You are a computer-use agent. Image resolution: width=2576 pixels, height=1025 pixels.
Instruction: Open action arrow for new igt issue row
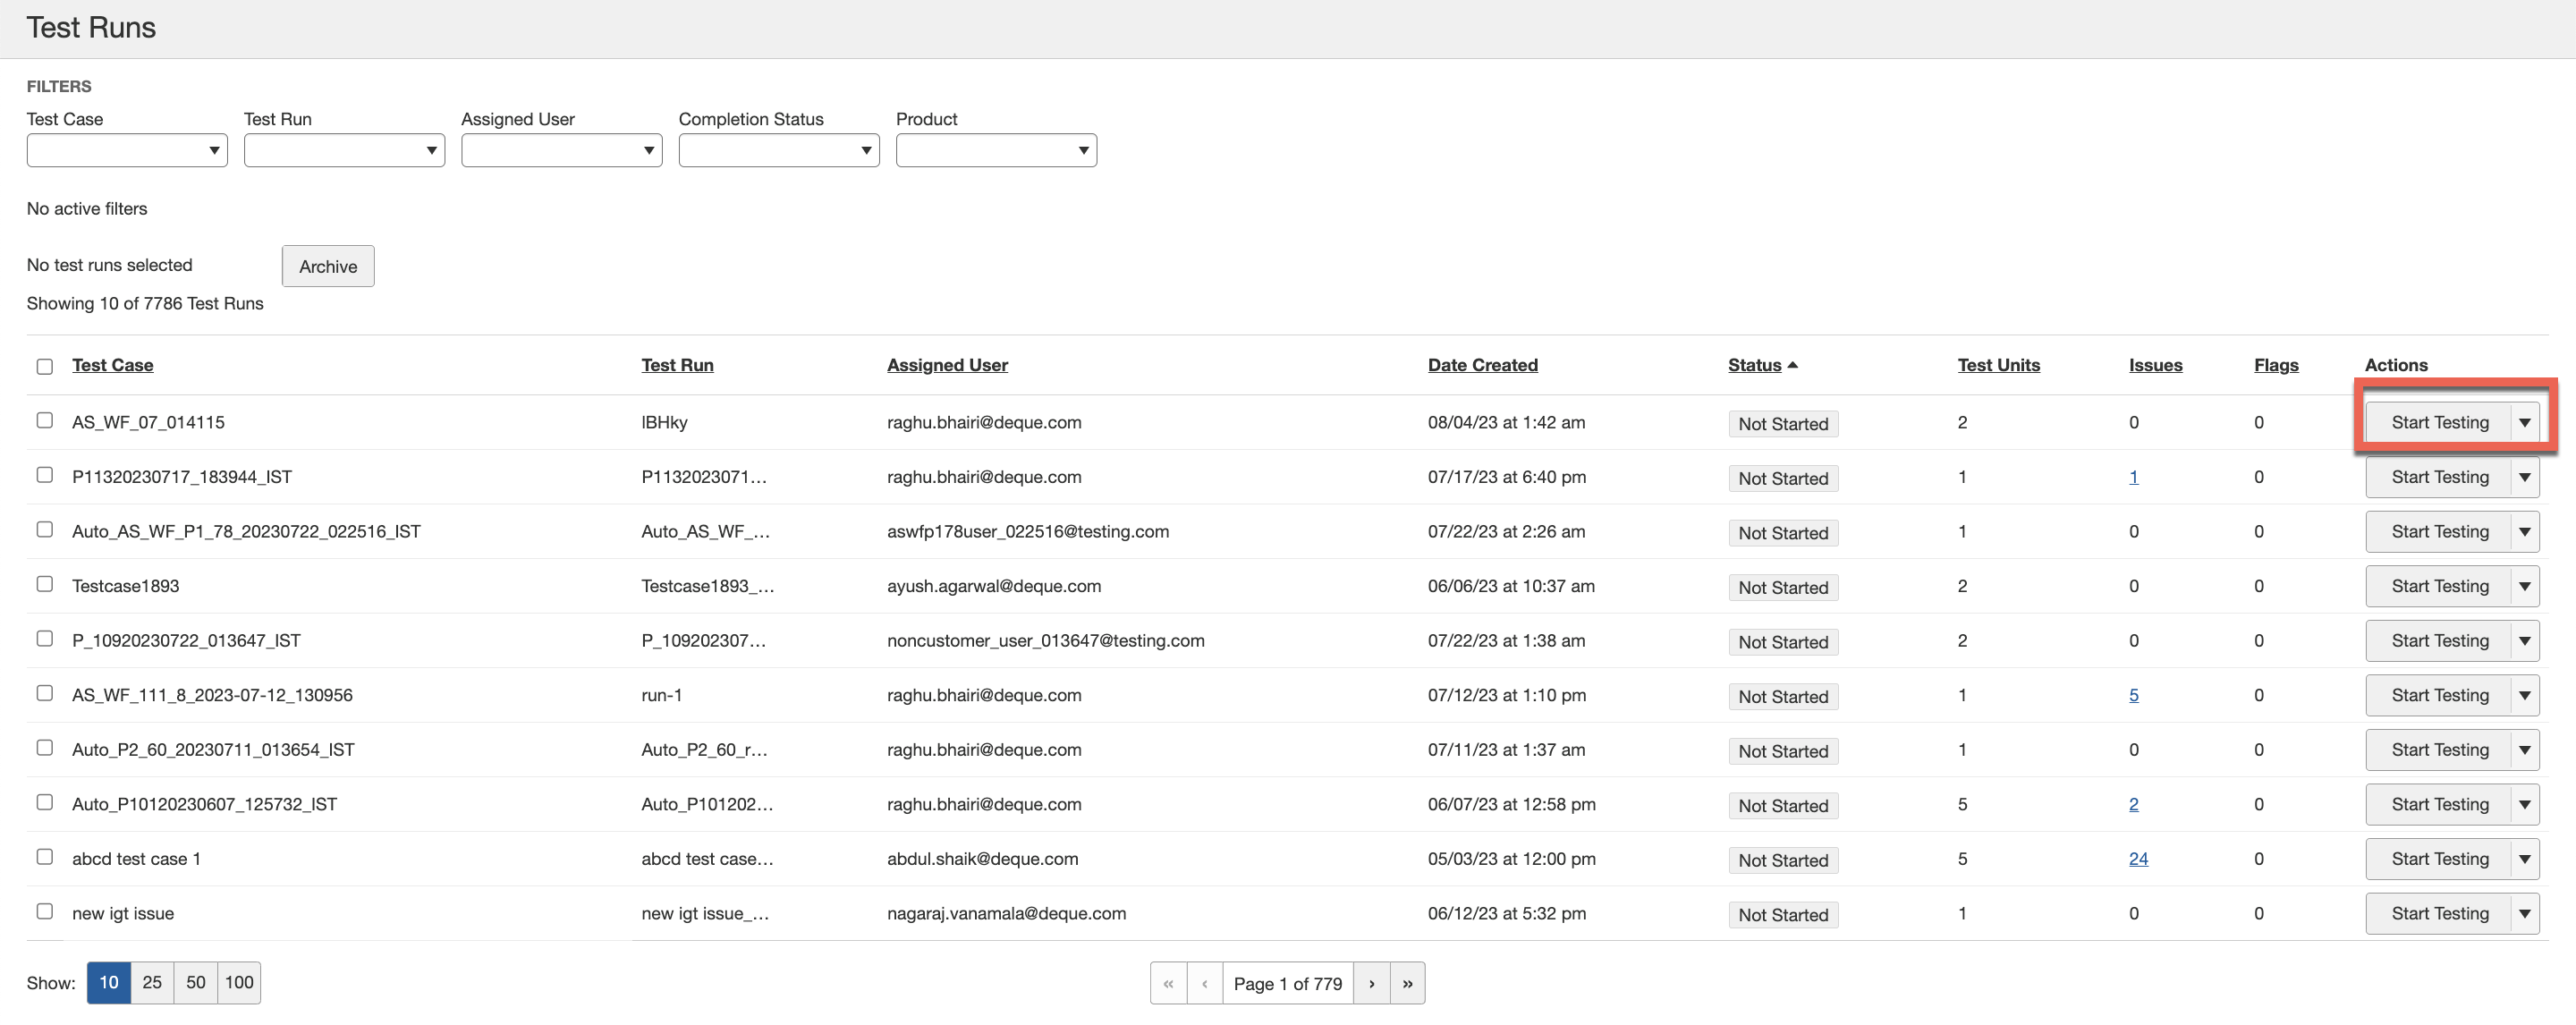pos(2524,913)
